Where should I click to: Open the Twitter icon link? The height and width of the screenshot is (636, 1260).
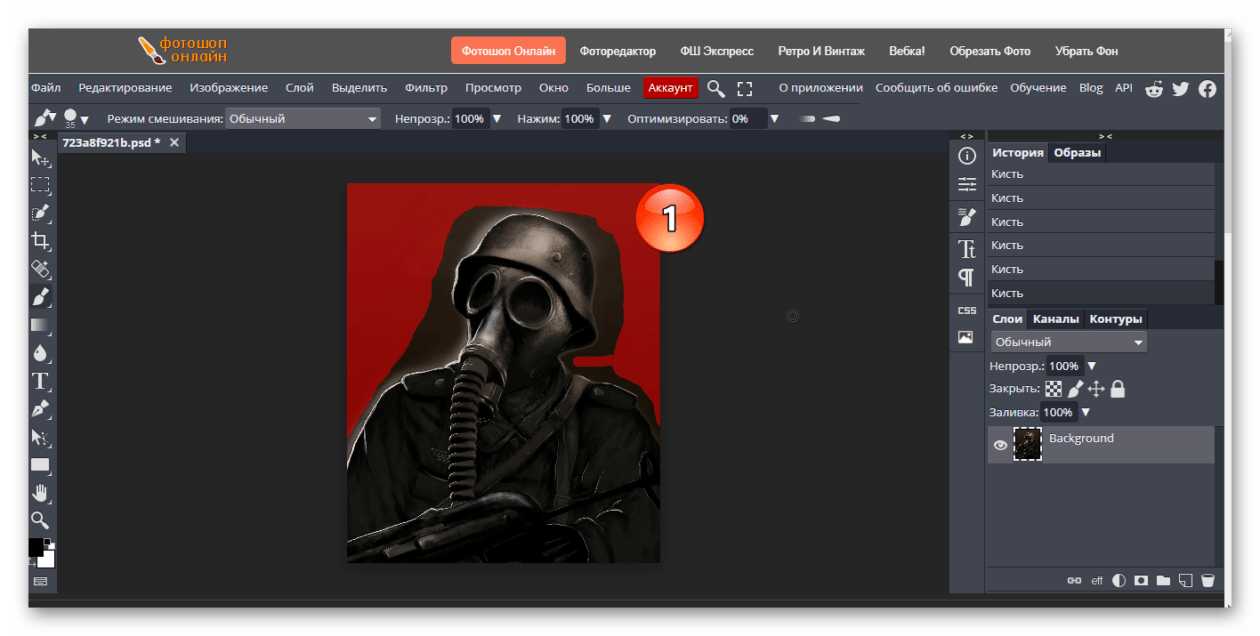coord(1181,88)
